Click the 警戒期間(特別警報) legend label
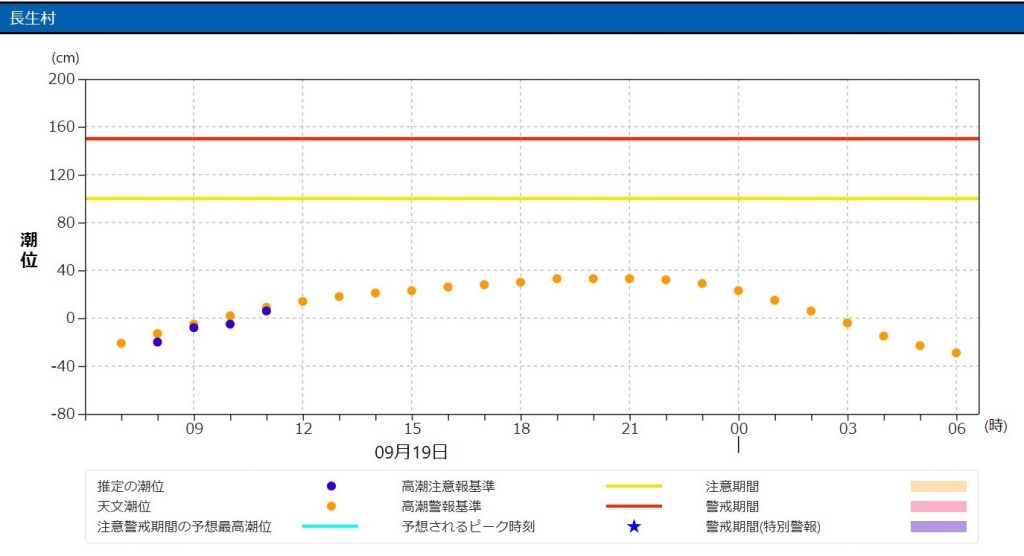 (x=763, y=527)
